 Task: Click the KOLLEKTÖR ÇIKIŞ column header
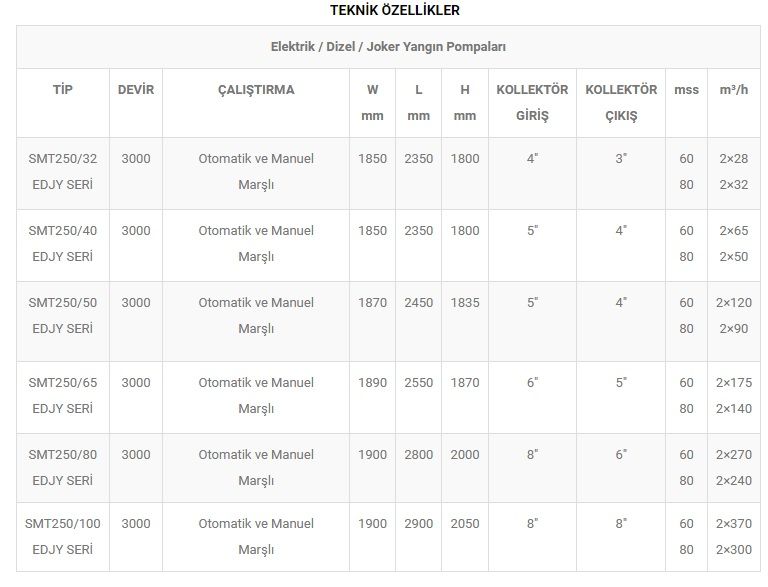coord(621,102)
